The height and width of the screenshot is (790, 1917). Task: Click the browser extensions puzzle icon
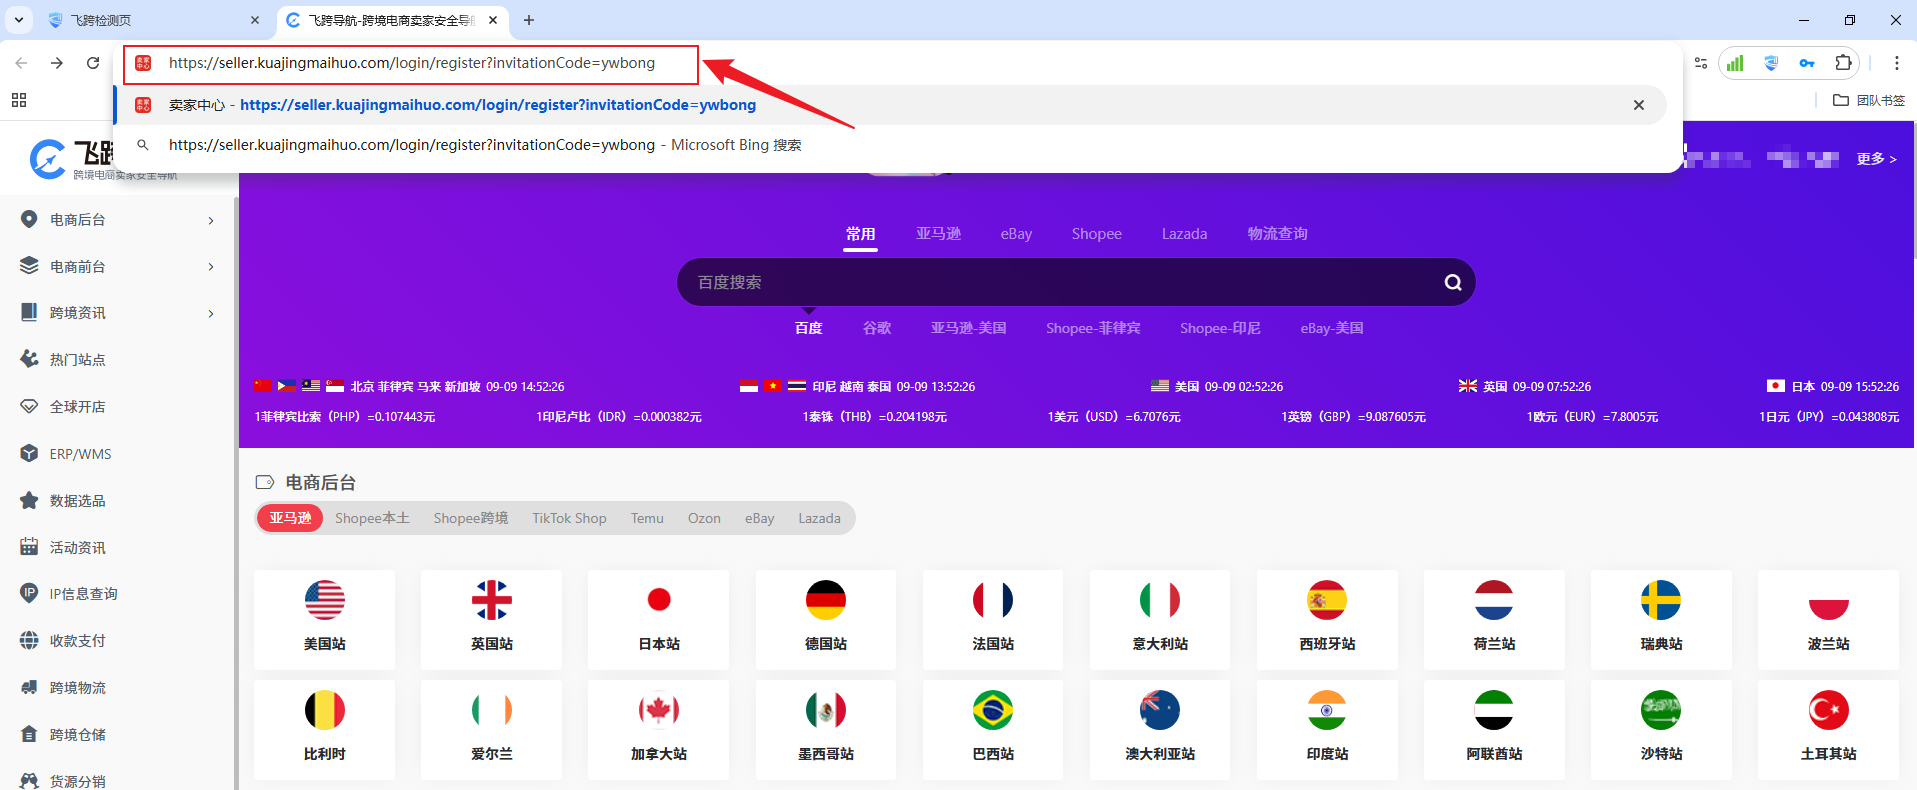pos(1843,63)
